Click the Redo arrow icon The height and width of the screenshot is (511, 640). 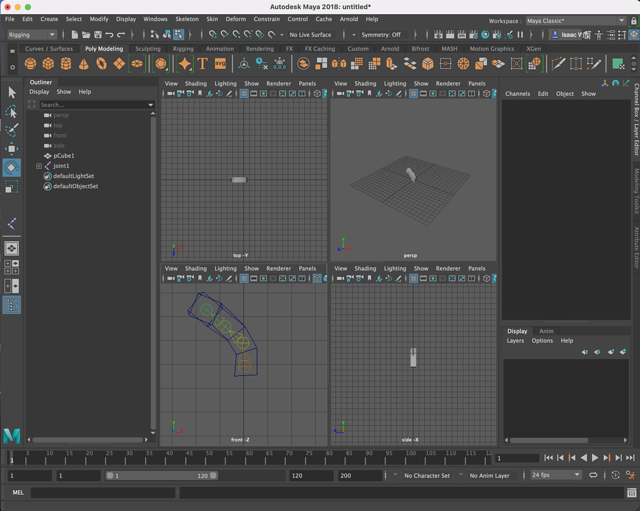(121, 35)
